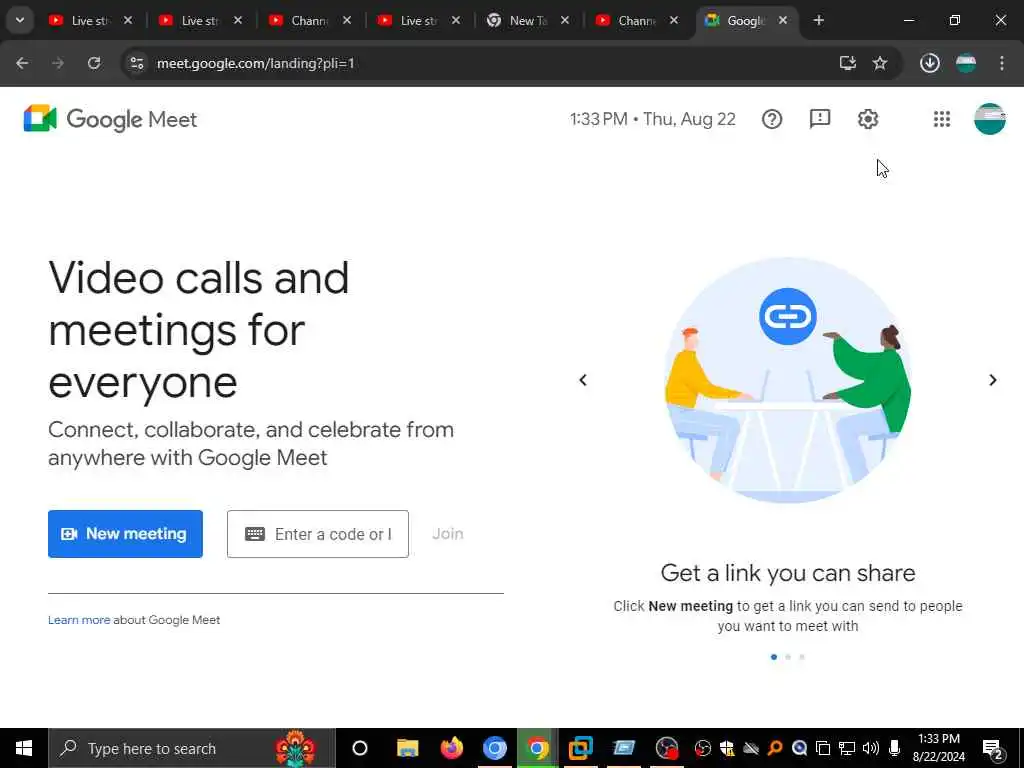
Task: Start a New meeting
Action: (x=125, y=534)
